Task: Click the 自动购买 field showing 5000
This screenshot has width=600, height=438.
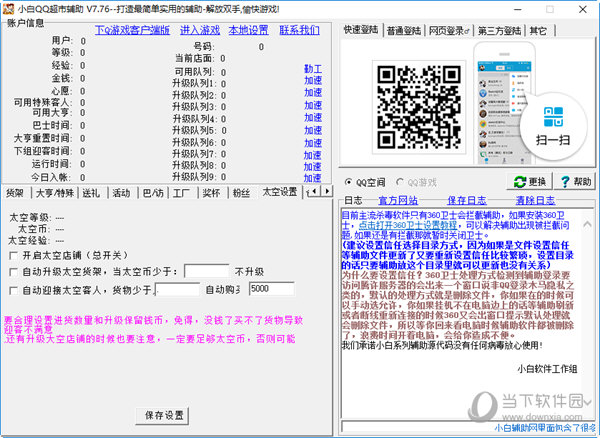Action: click(x=272, y=289)
